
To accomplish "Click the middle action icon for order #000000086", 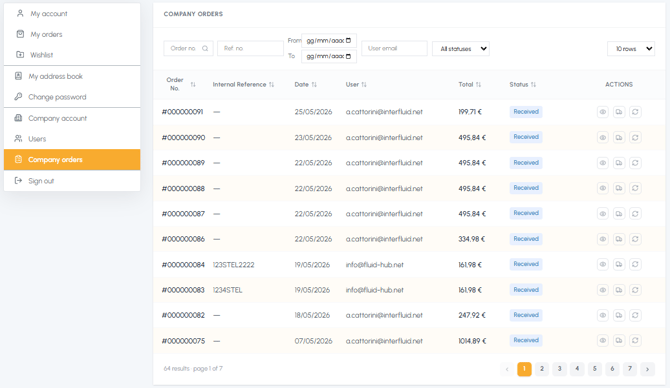I will pos(619,239).
